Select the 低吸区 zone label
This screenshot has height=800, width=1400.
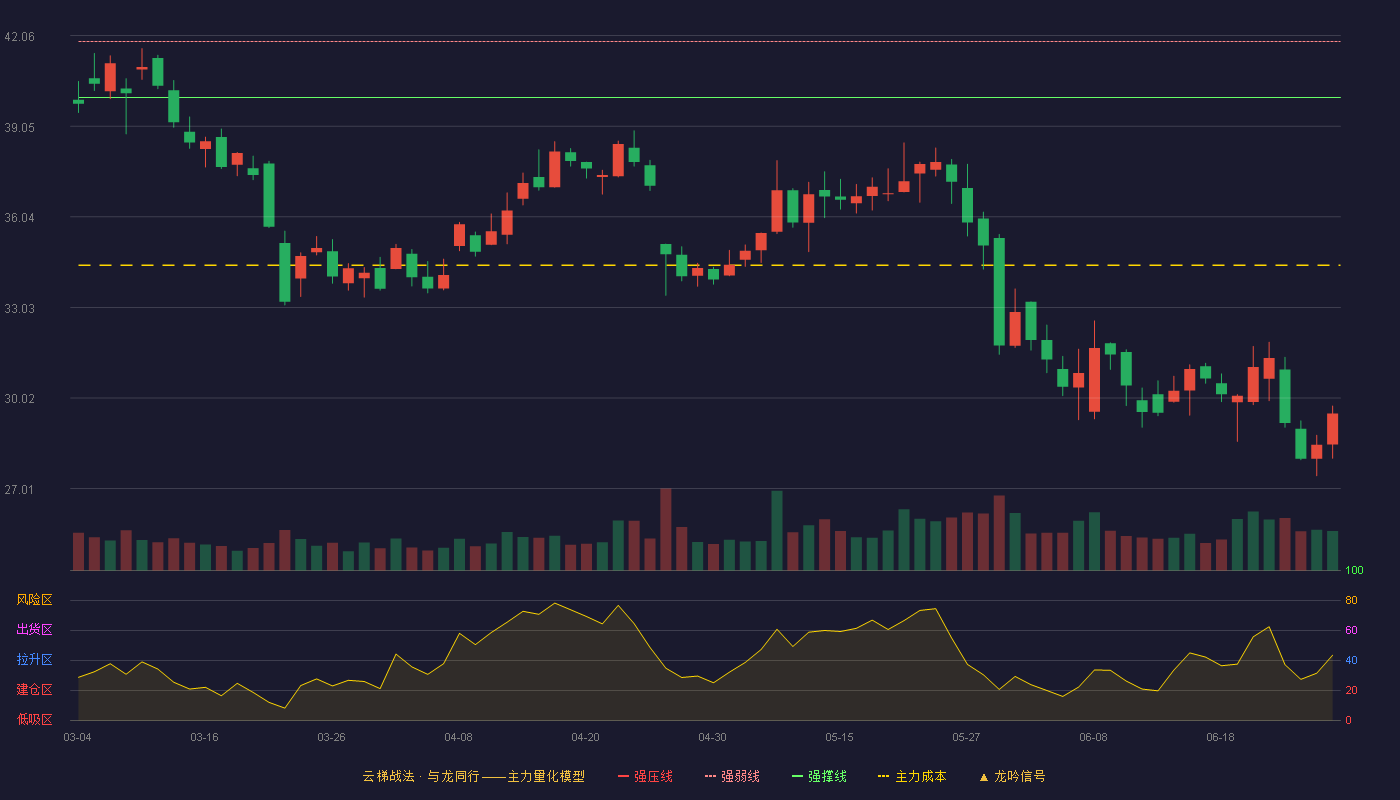(x=34, y=720)
